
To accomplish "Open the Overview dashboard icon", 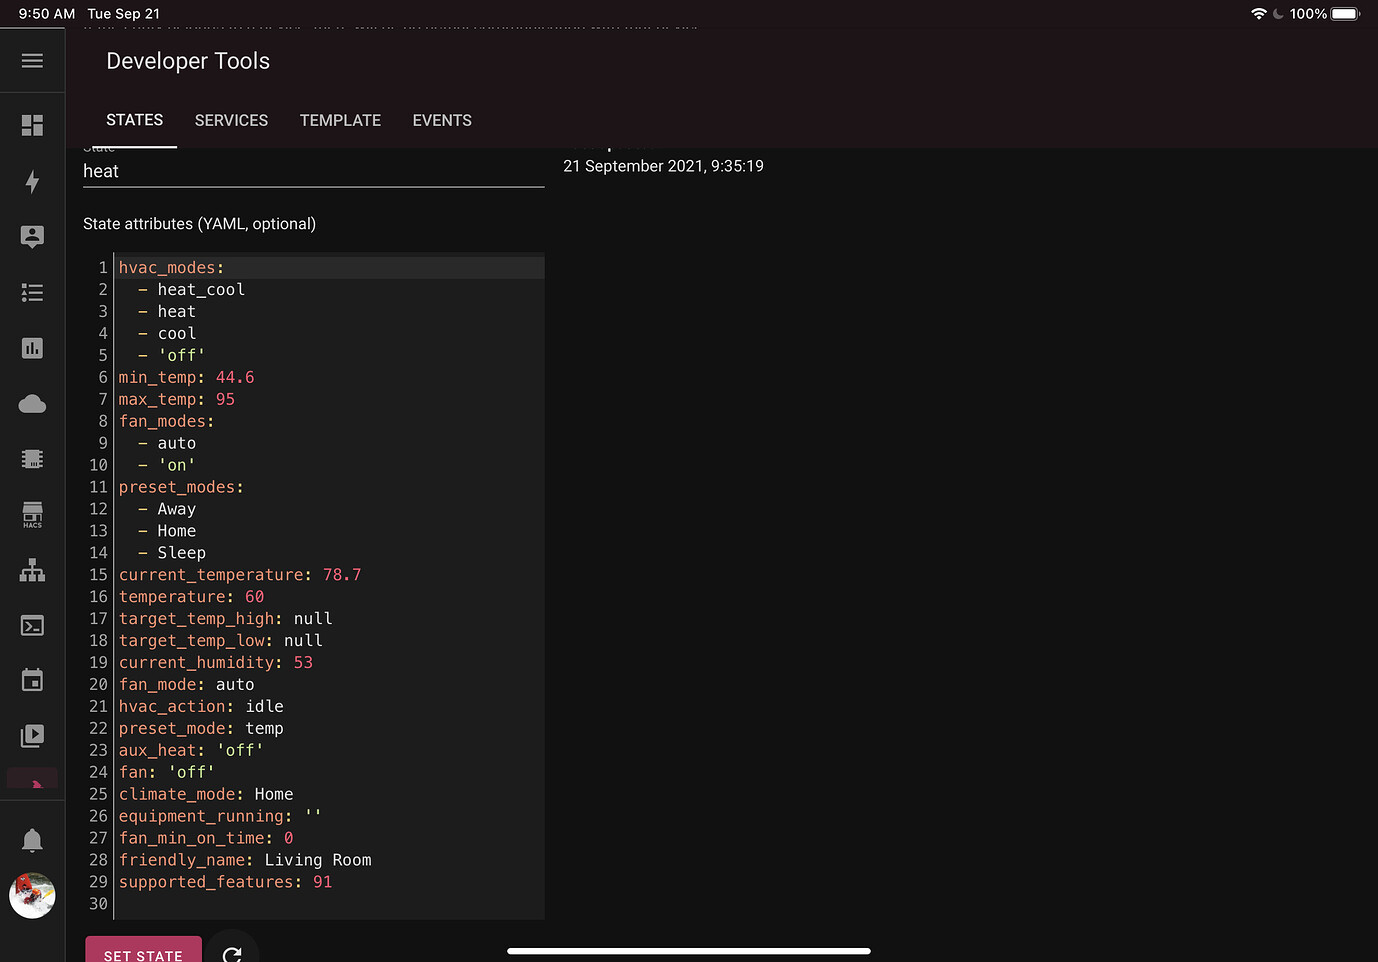I will pos(32,125).
